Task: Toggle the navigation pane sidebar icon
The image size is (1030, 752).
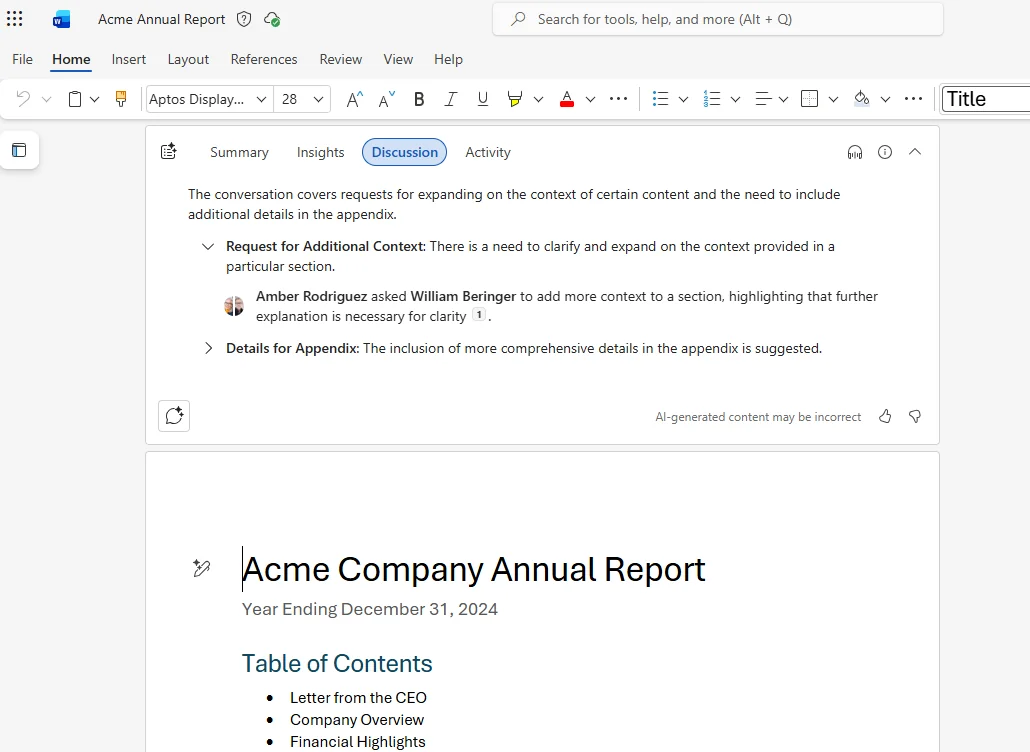Action: coord(19,150)
